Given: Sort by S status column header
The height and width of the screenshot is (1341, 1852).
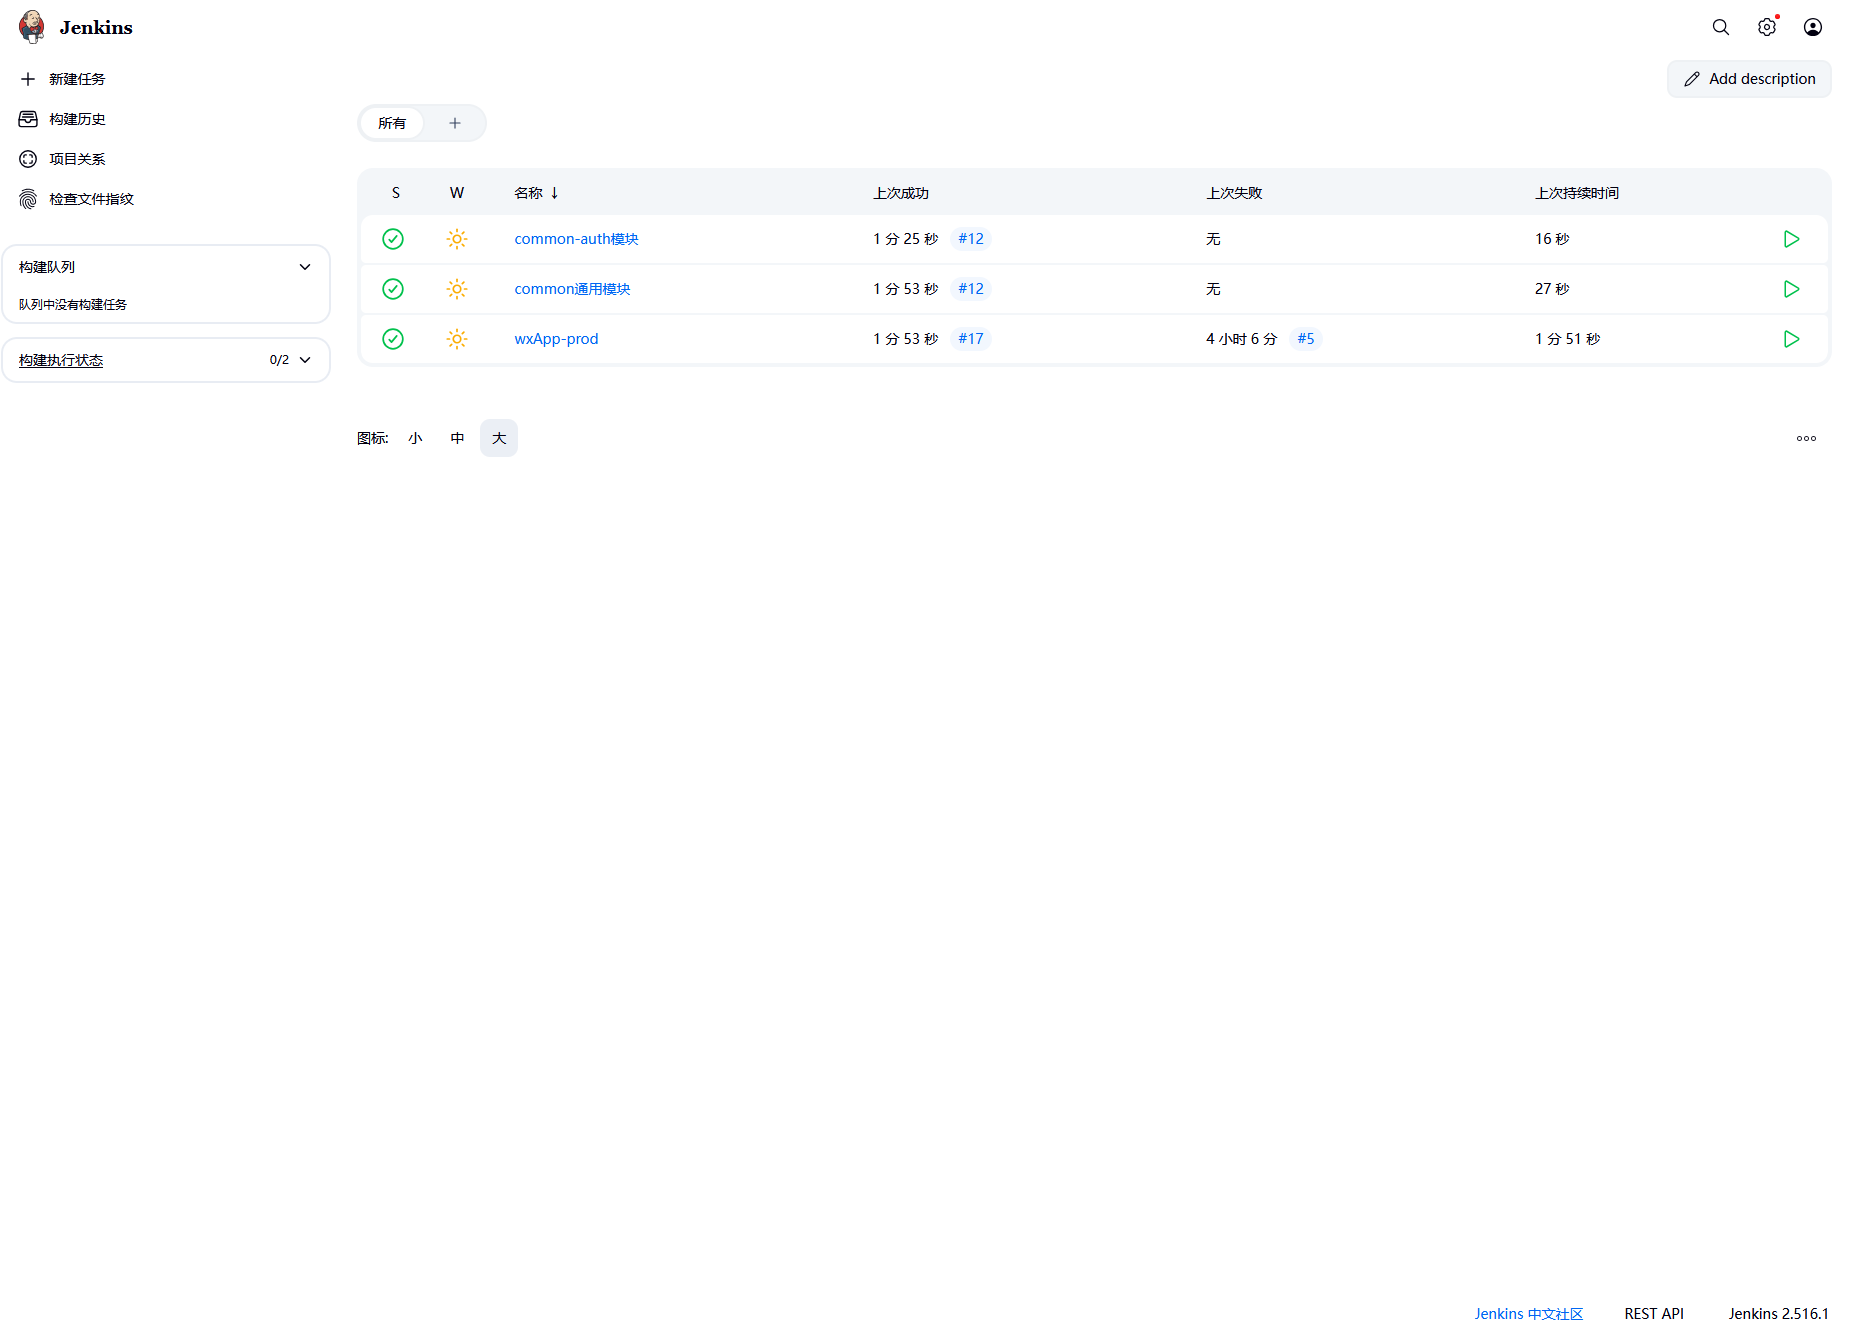Looking at the screenshot, I should click(396, 193).
